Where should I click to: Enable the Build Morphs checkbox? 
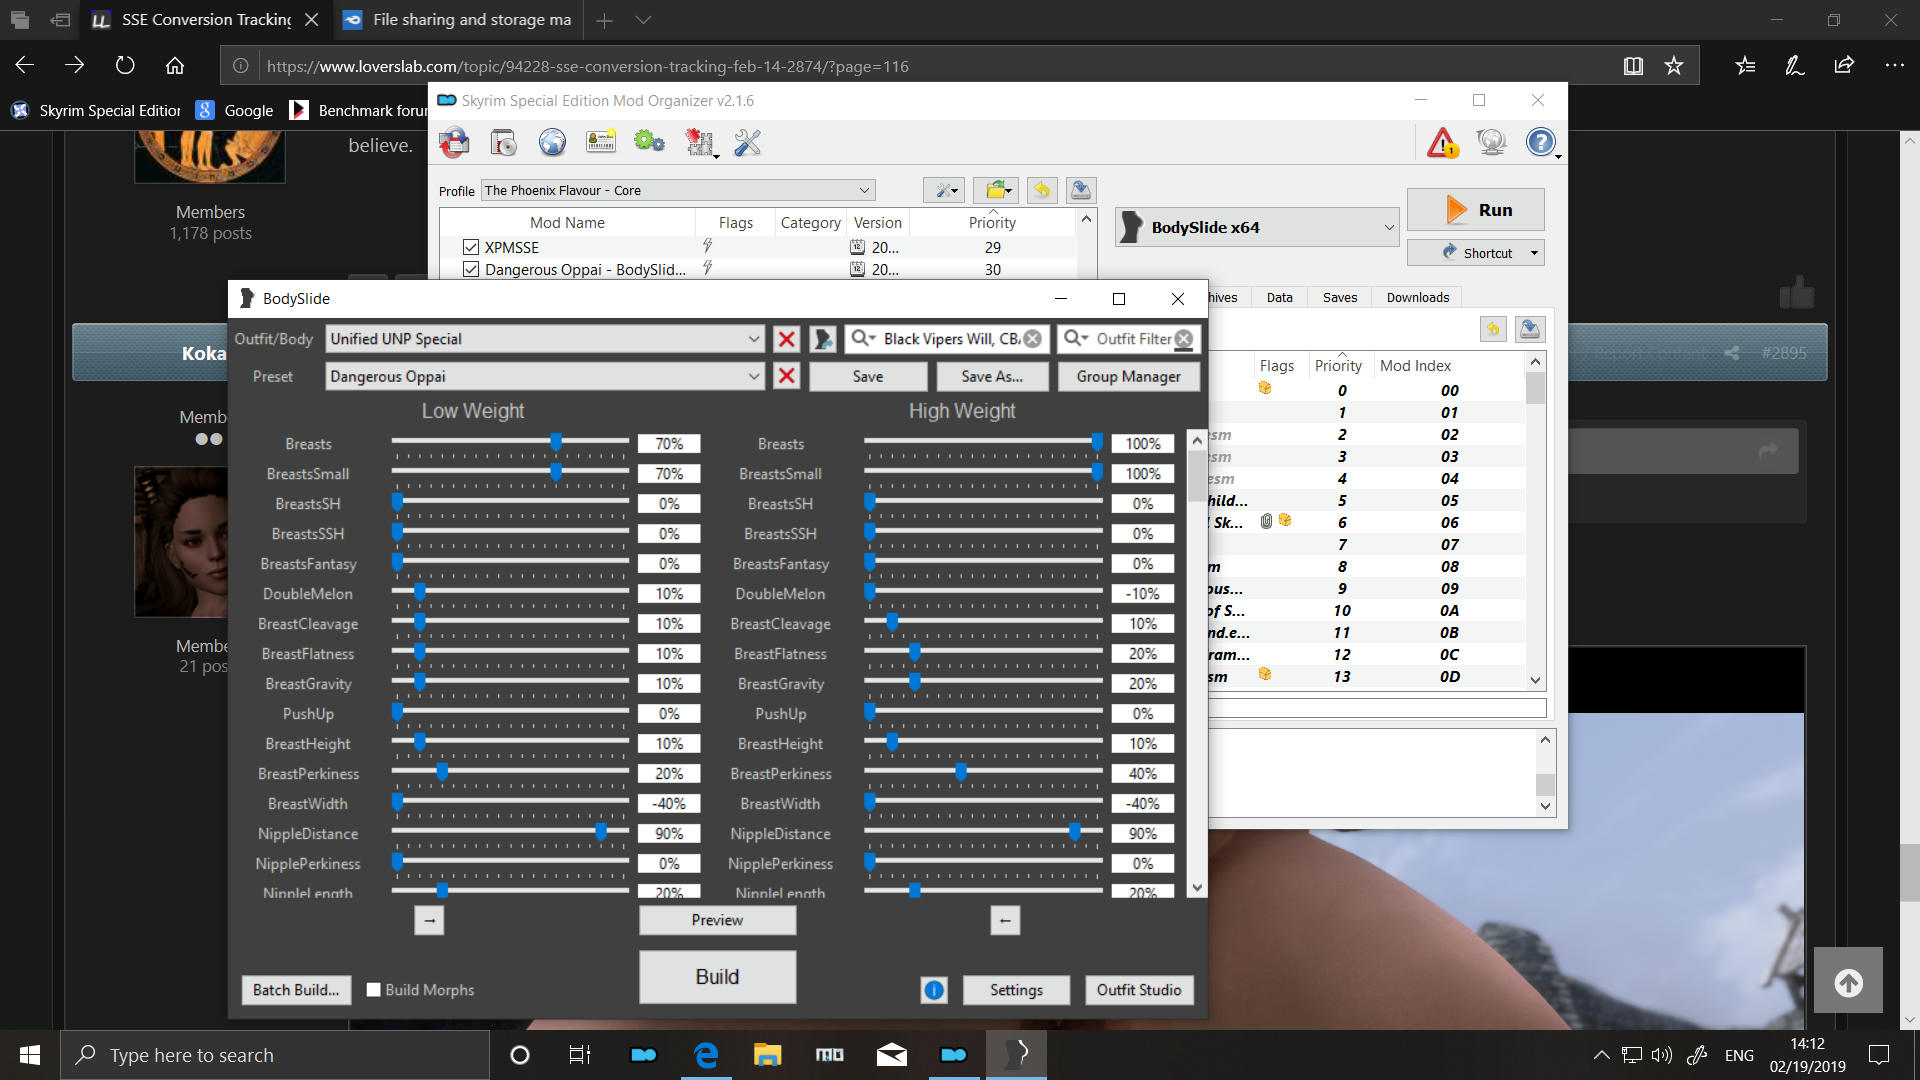[x=374, y=990]
